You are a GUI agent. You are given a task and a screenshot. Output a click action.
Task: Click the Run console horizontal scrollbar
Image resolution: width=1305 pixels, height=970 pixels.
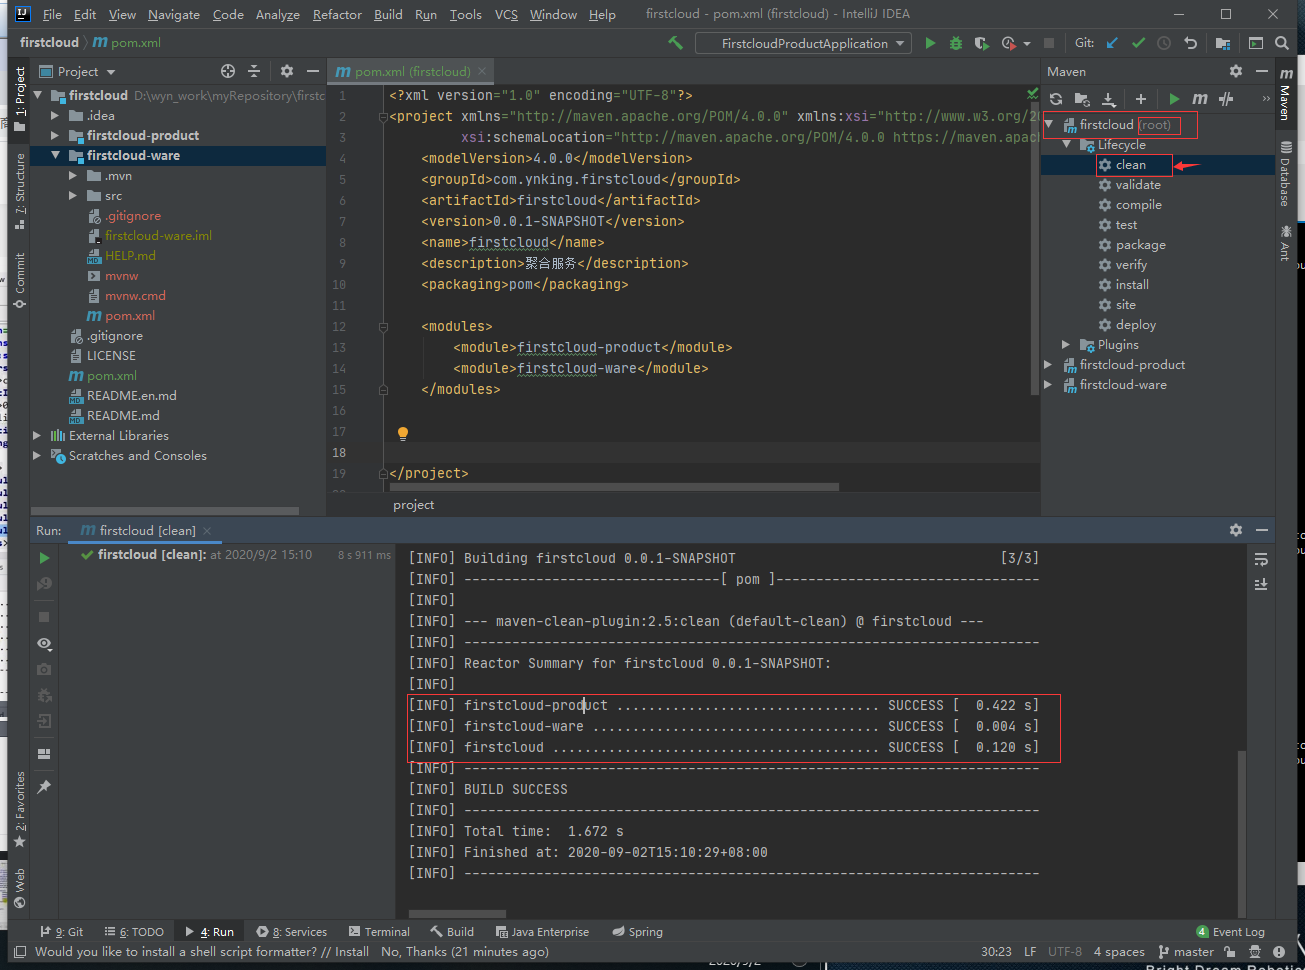(x=455, y=913)
